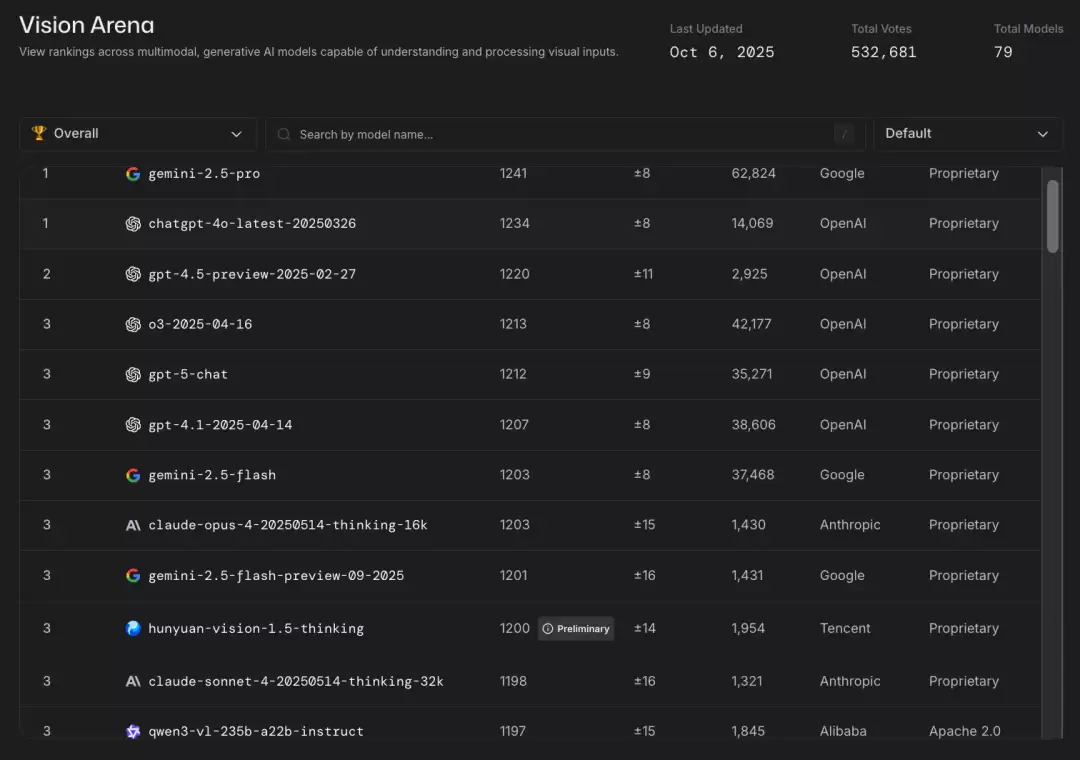Click the Anthropic icon beside claude-opus-4-20250514-thinking-16k

pyautogui.click(x=133, y=524)
